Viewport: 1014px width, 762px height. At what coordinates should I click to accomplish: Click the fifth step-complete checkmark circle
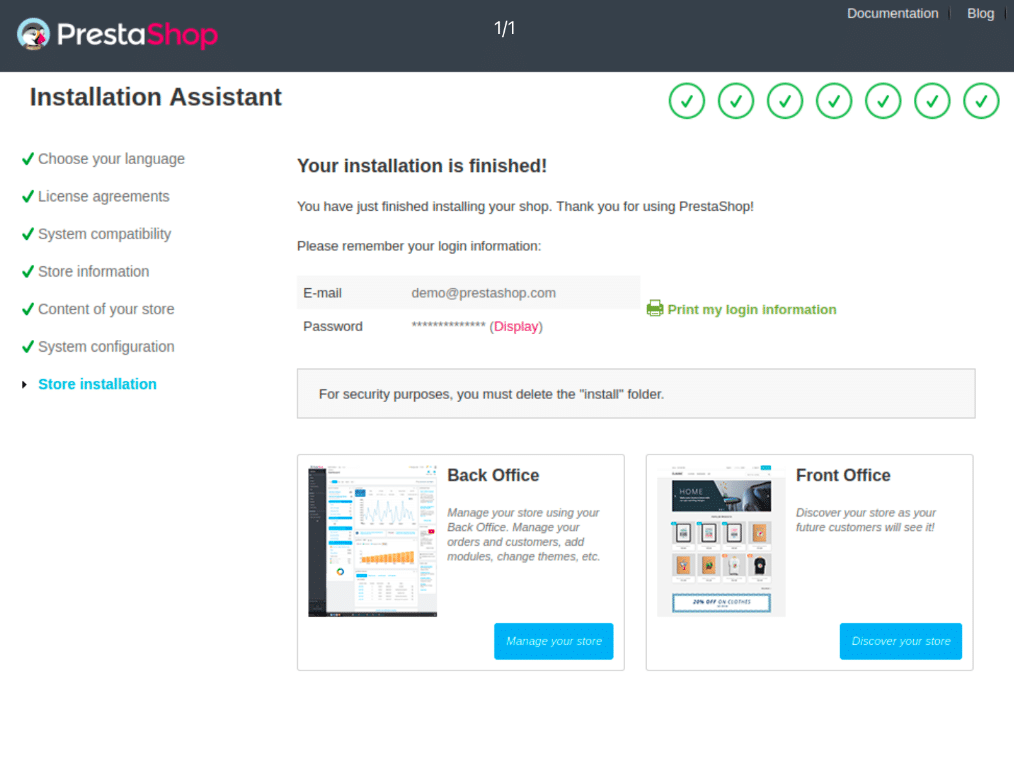[883, 101]
